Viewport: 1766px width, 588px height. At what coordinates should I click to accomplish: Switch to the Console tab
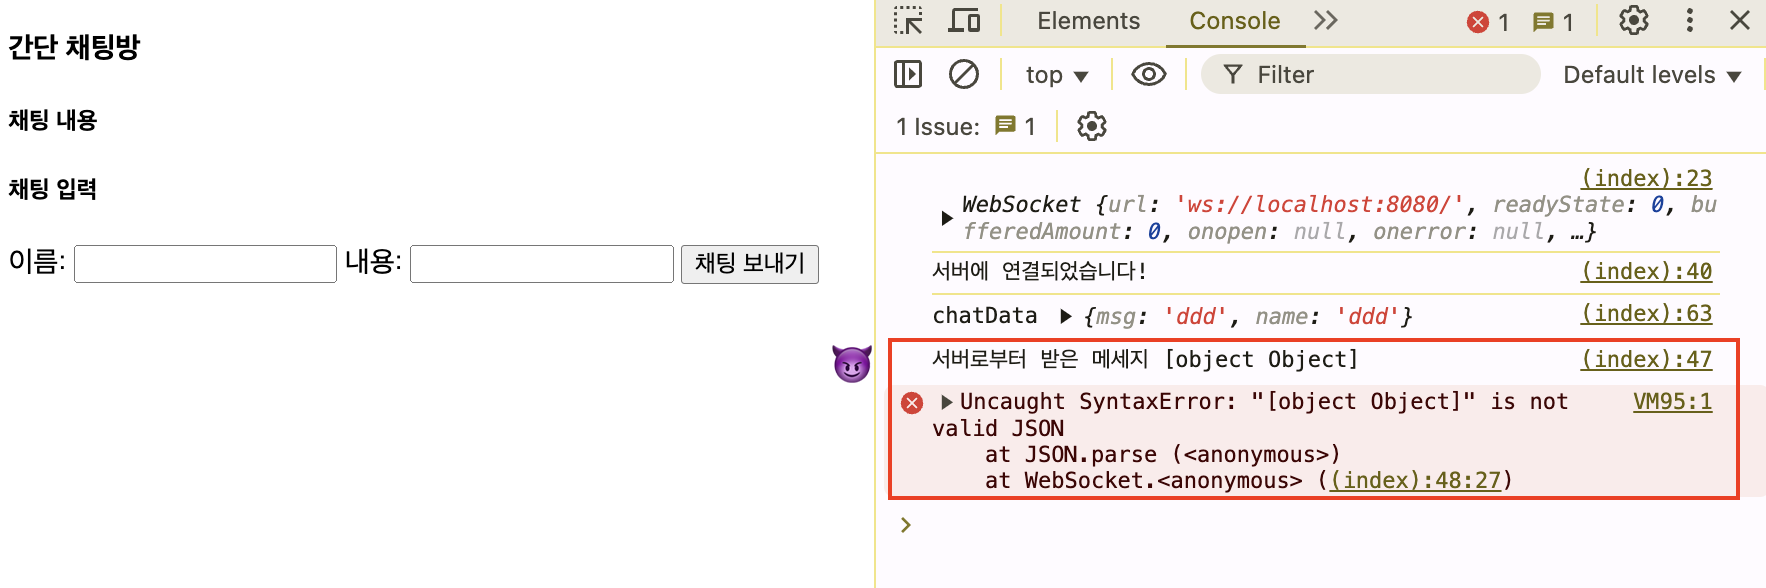click(1234, 21)
